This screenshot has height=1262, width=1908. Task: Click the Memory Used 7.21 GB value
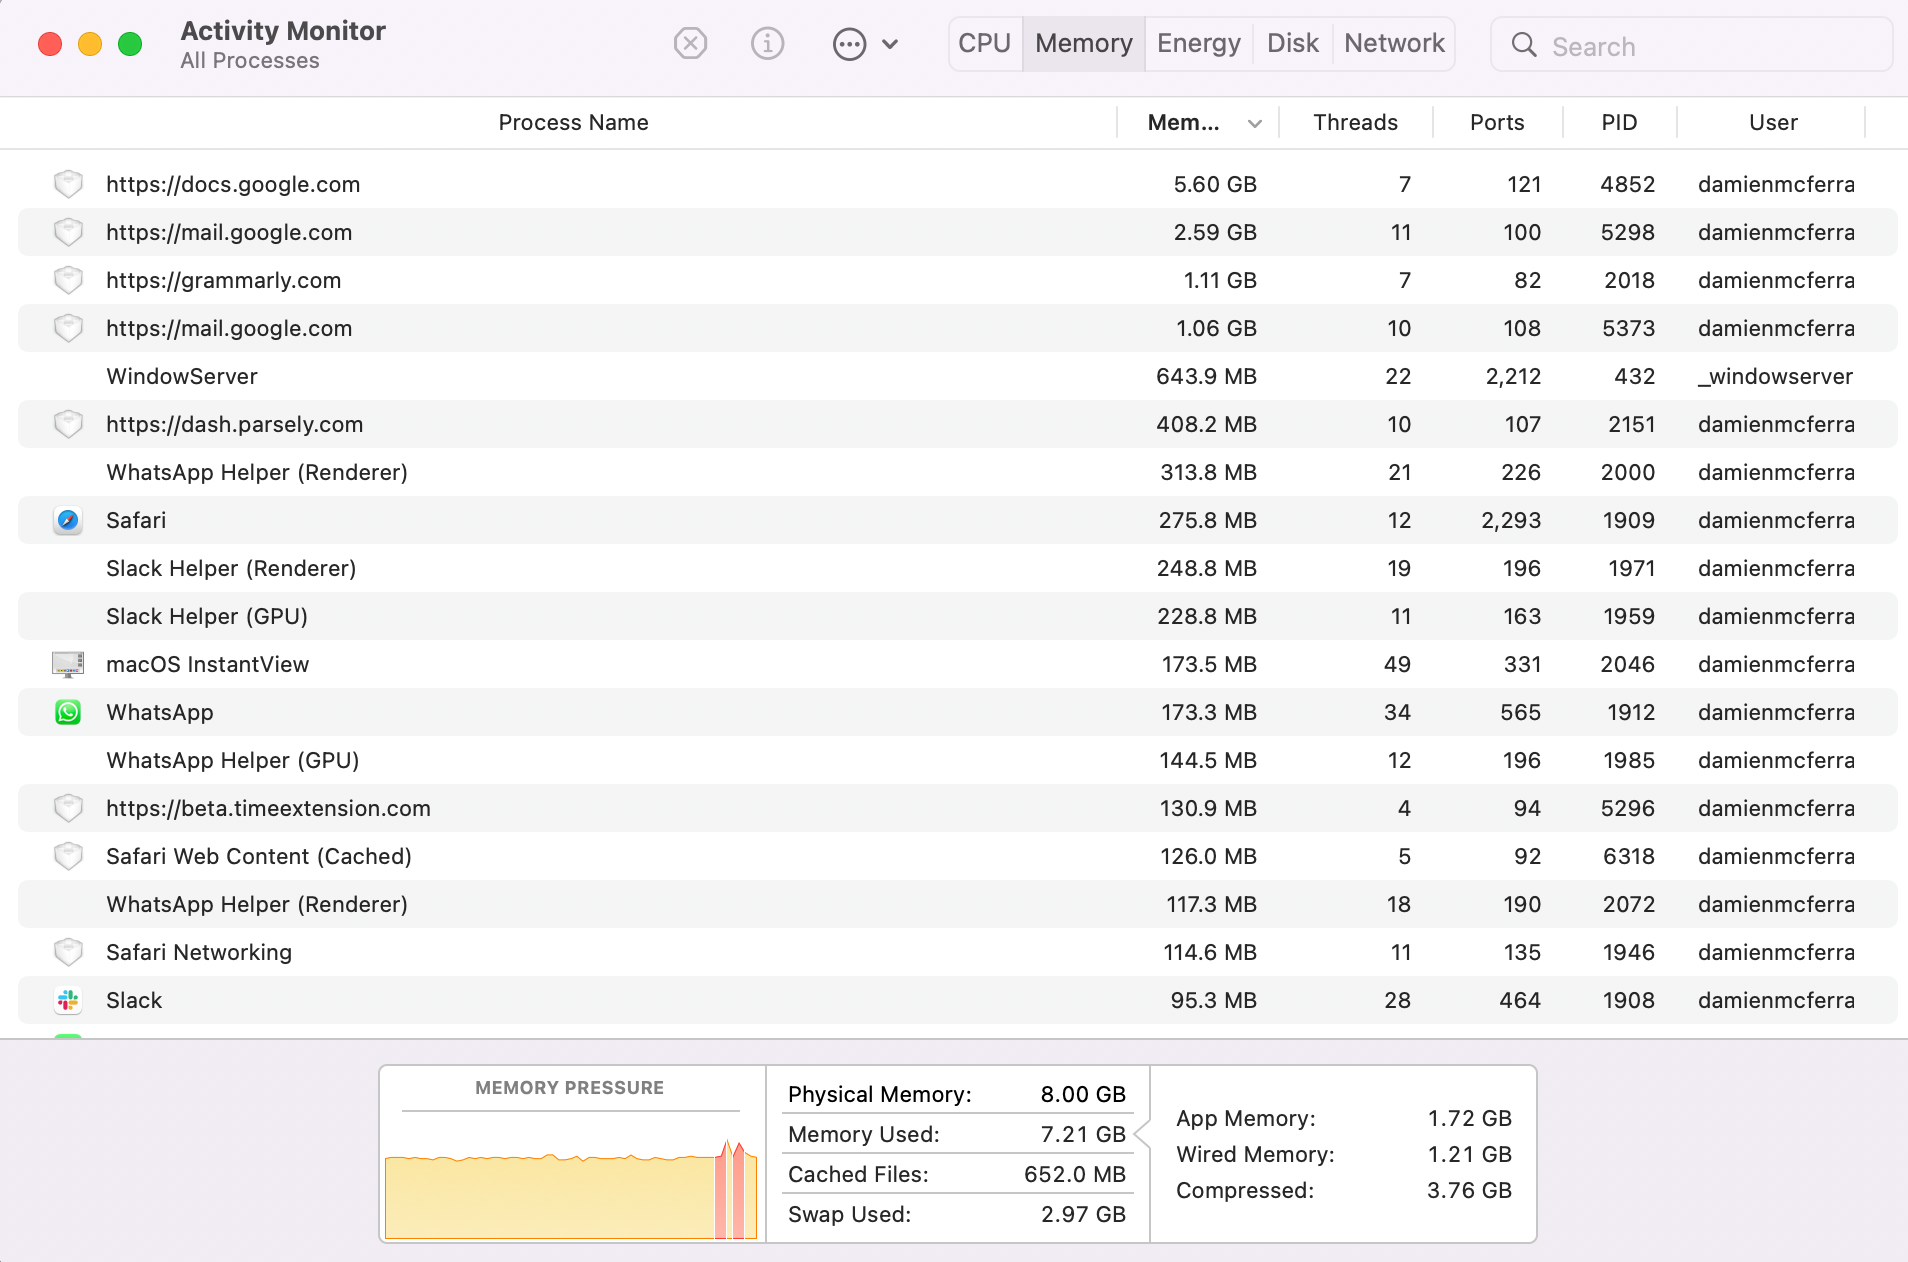coord(1083,1134)
